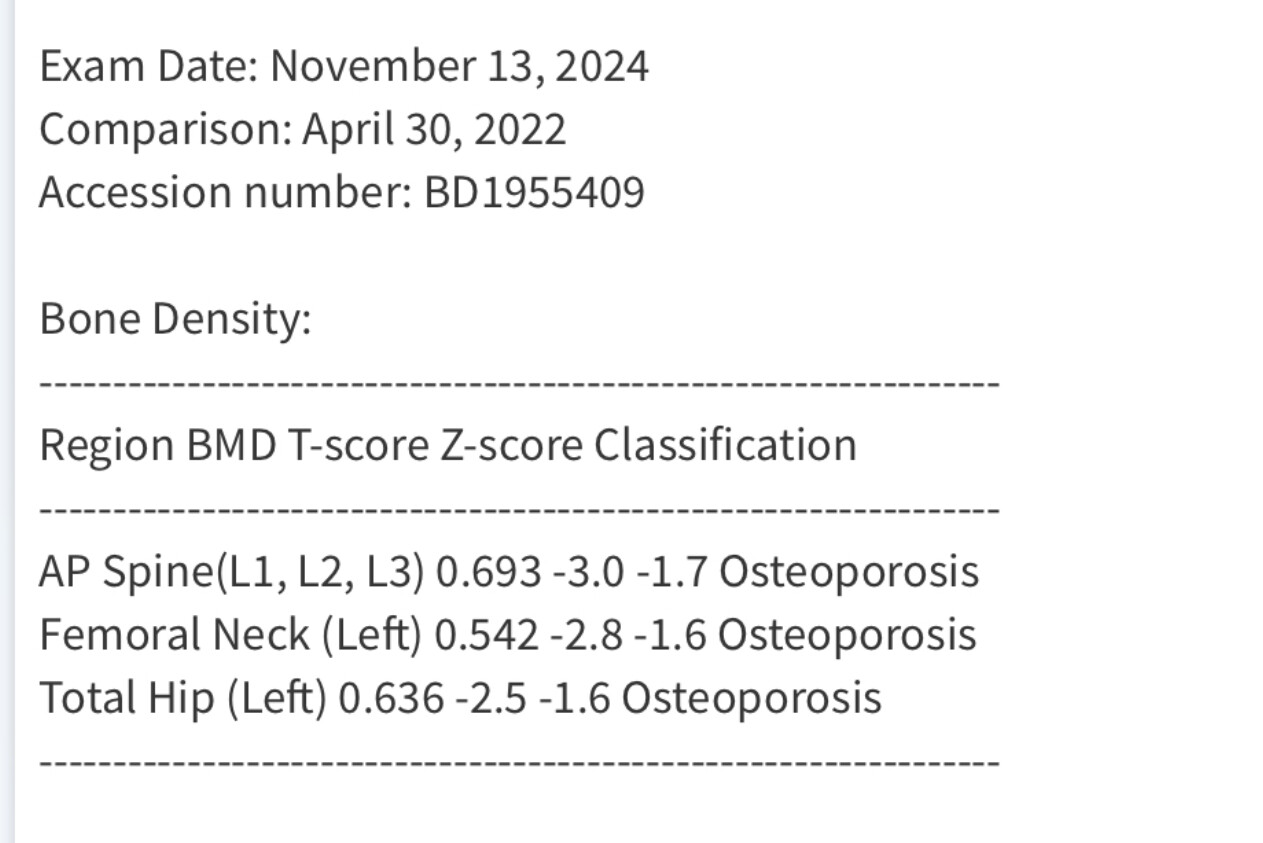Click the "Total Hip (Left)" row label
Viewport: 1263px width, 843px height.
click(182, 698)
